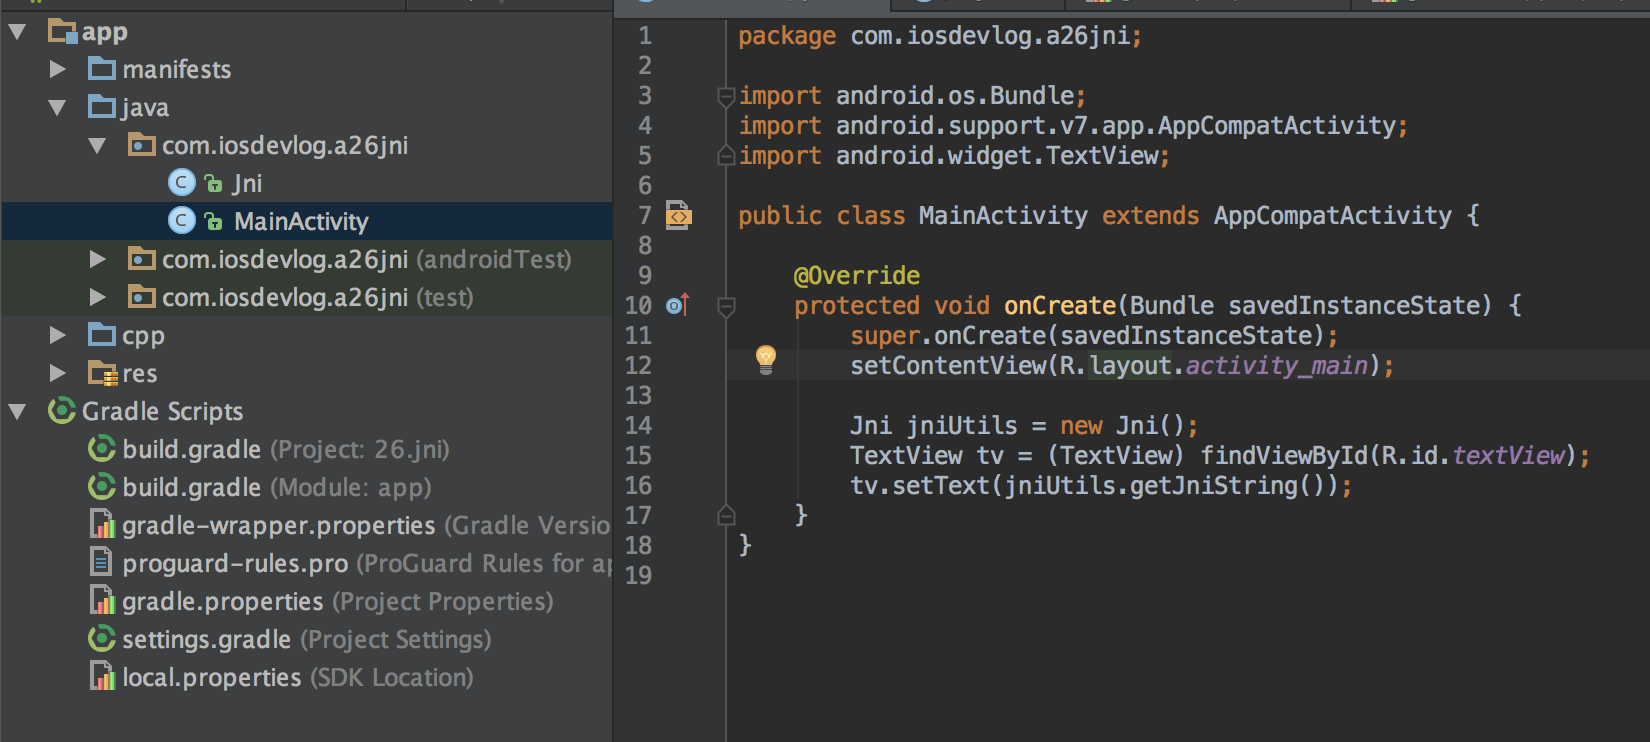The width and height of the screenshot is (1650, 742).
Task: Click the related XML file gutter icon
Action: [679, 215]
